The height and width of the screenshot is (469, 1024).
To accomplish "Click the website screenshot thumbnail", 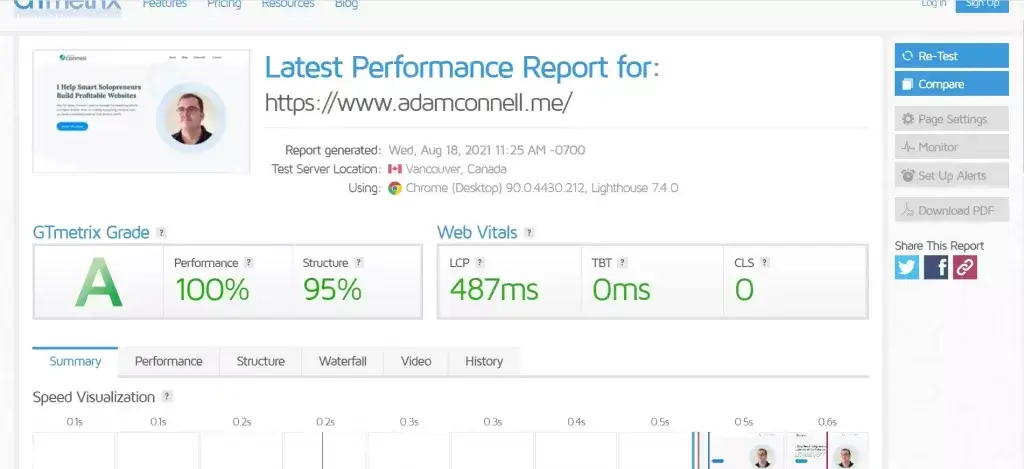I will tap(142, 111).
